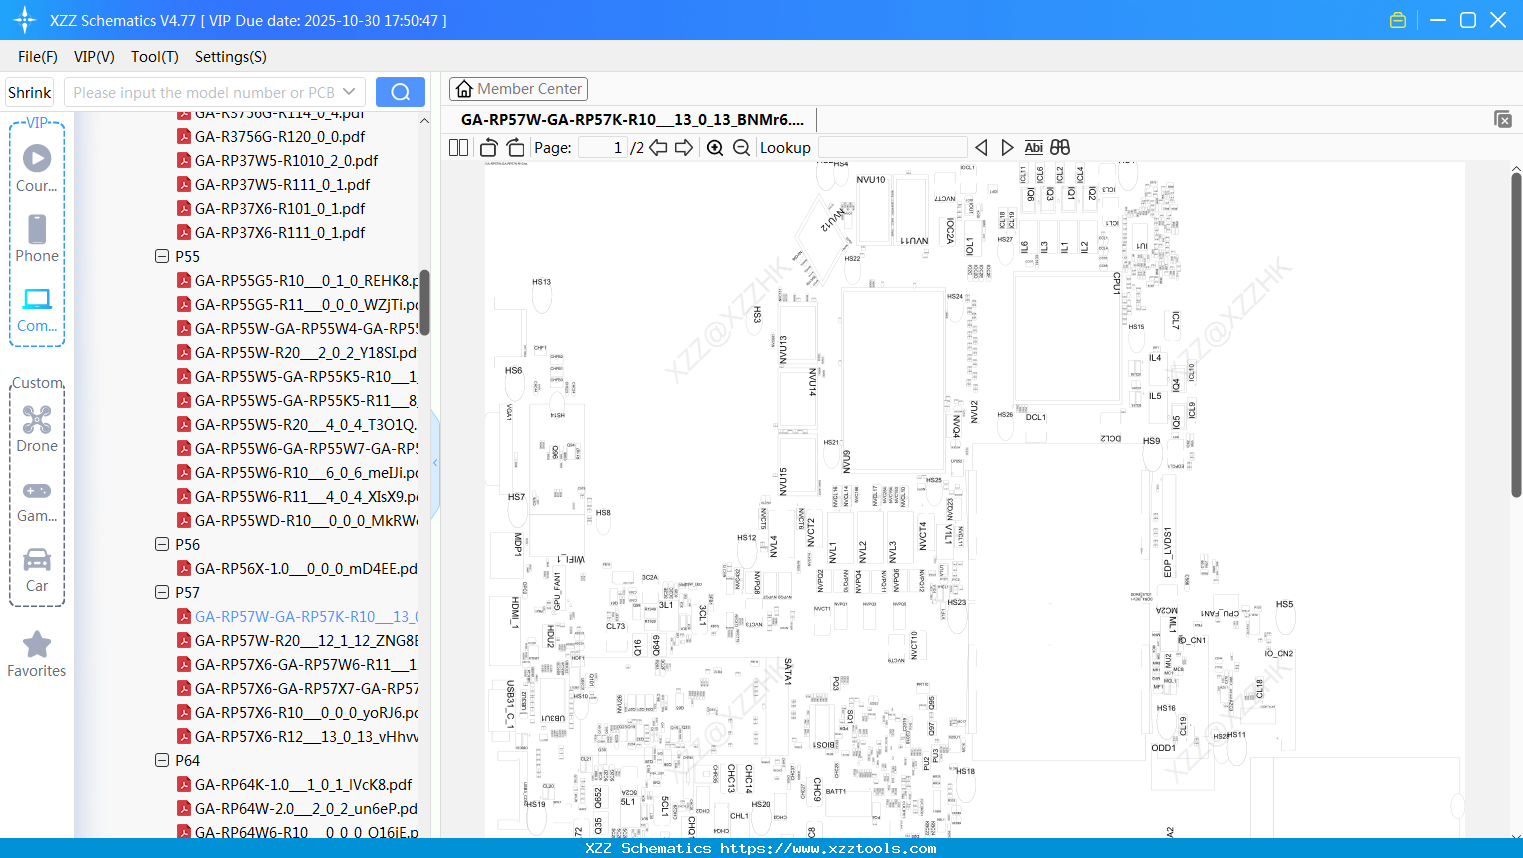Open the xzztools.com link in footer
The width and height of the screenshot is (1523, 858).
[x=828, y=848]
